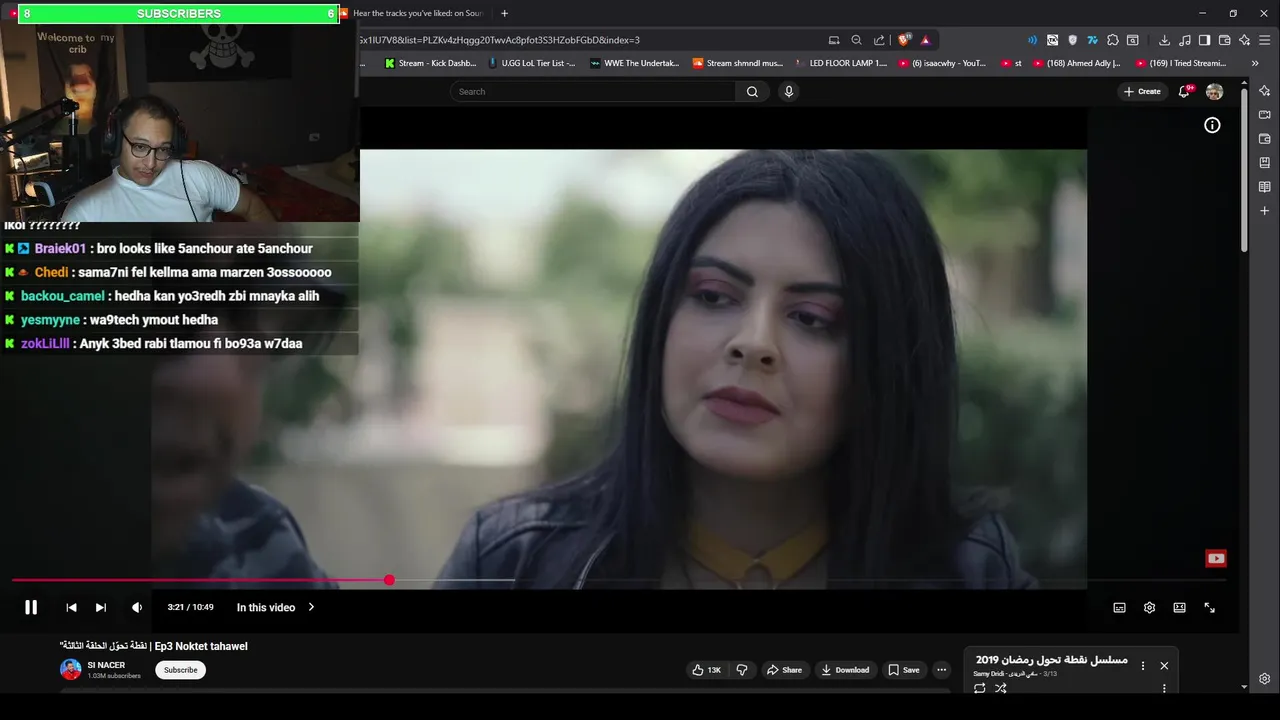Open '(6) isaacwhy - YouT...' bookmark
This screenshot has width=1280, height=720.
tap(942, 63)
